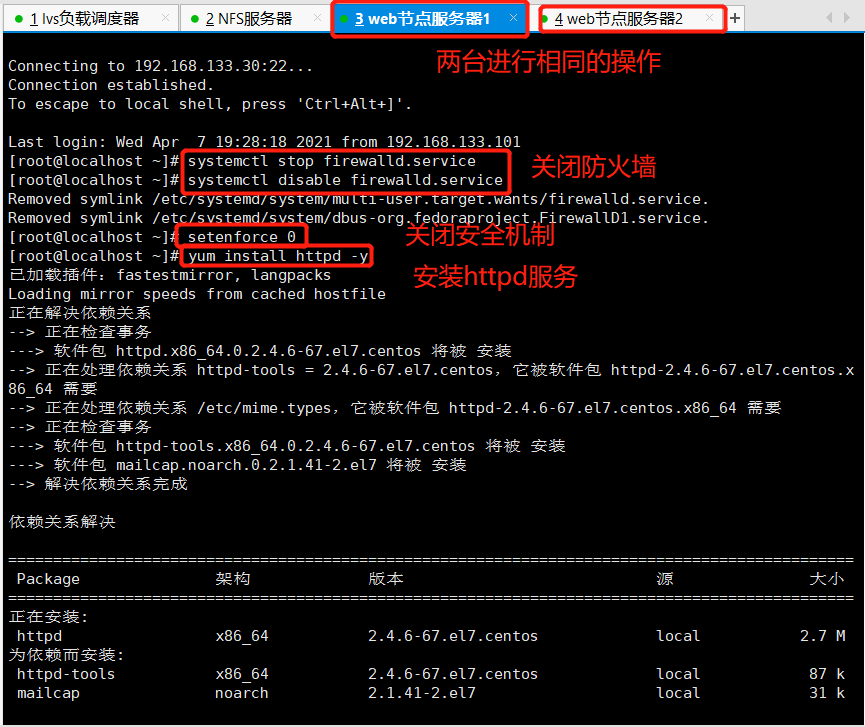Click the 'noarch' architecture value

pyautogui.click(x=242, y=693)
